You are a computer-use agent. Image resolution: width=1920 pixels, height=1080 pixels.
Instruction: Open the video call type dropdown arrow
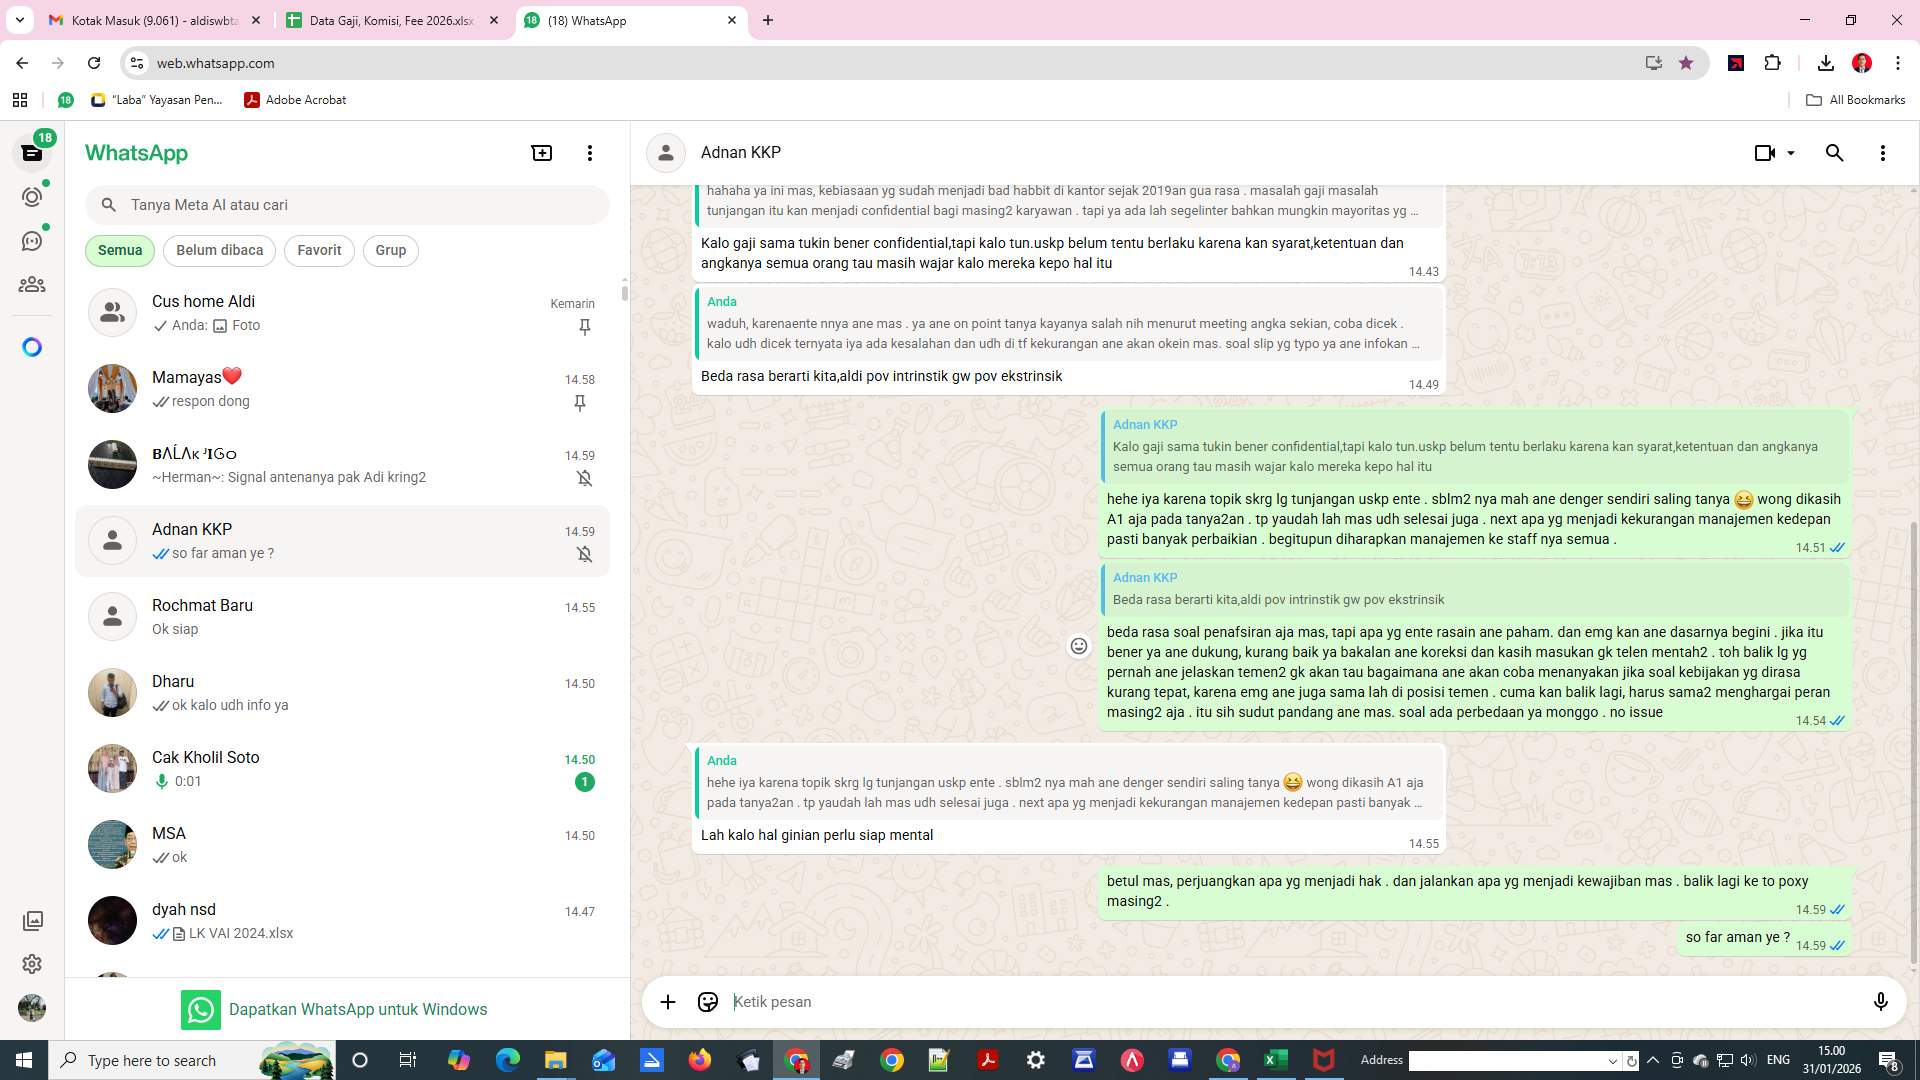click(x=1789, y=152)
